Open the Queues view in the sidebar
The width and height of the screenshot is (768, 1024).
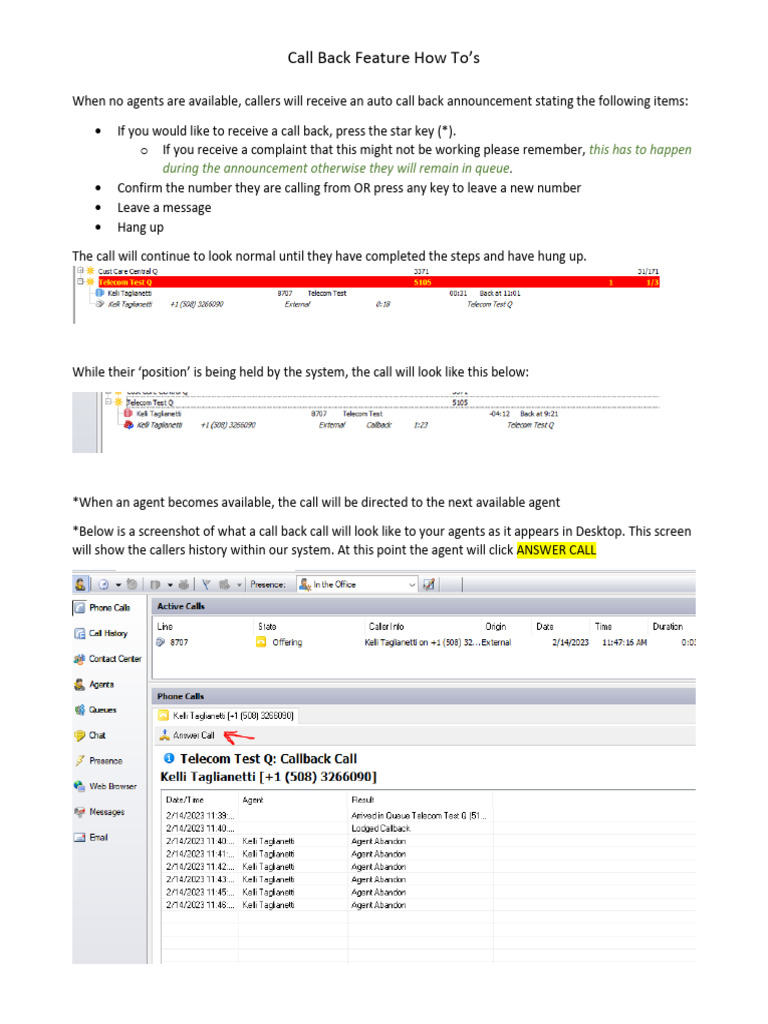95,709
